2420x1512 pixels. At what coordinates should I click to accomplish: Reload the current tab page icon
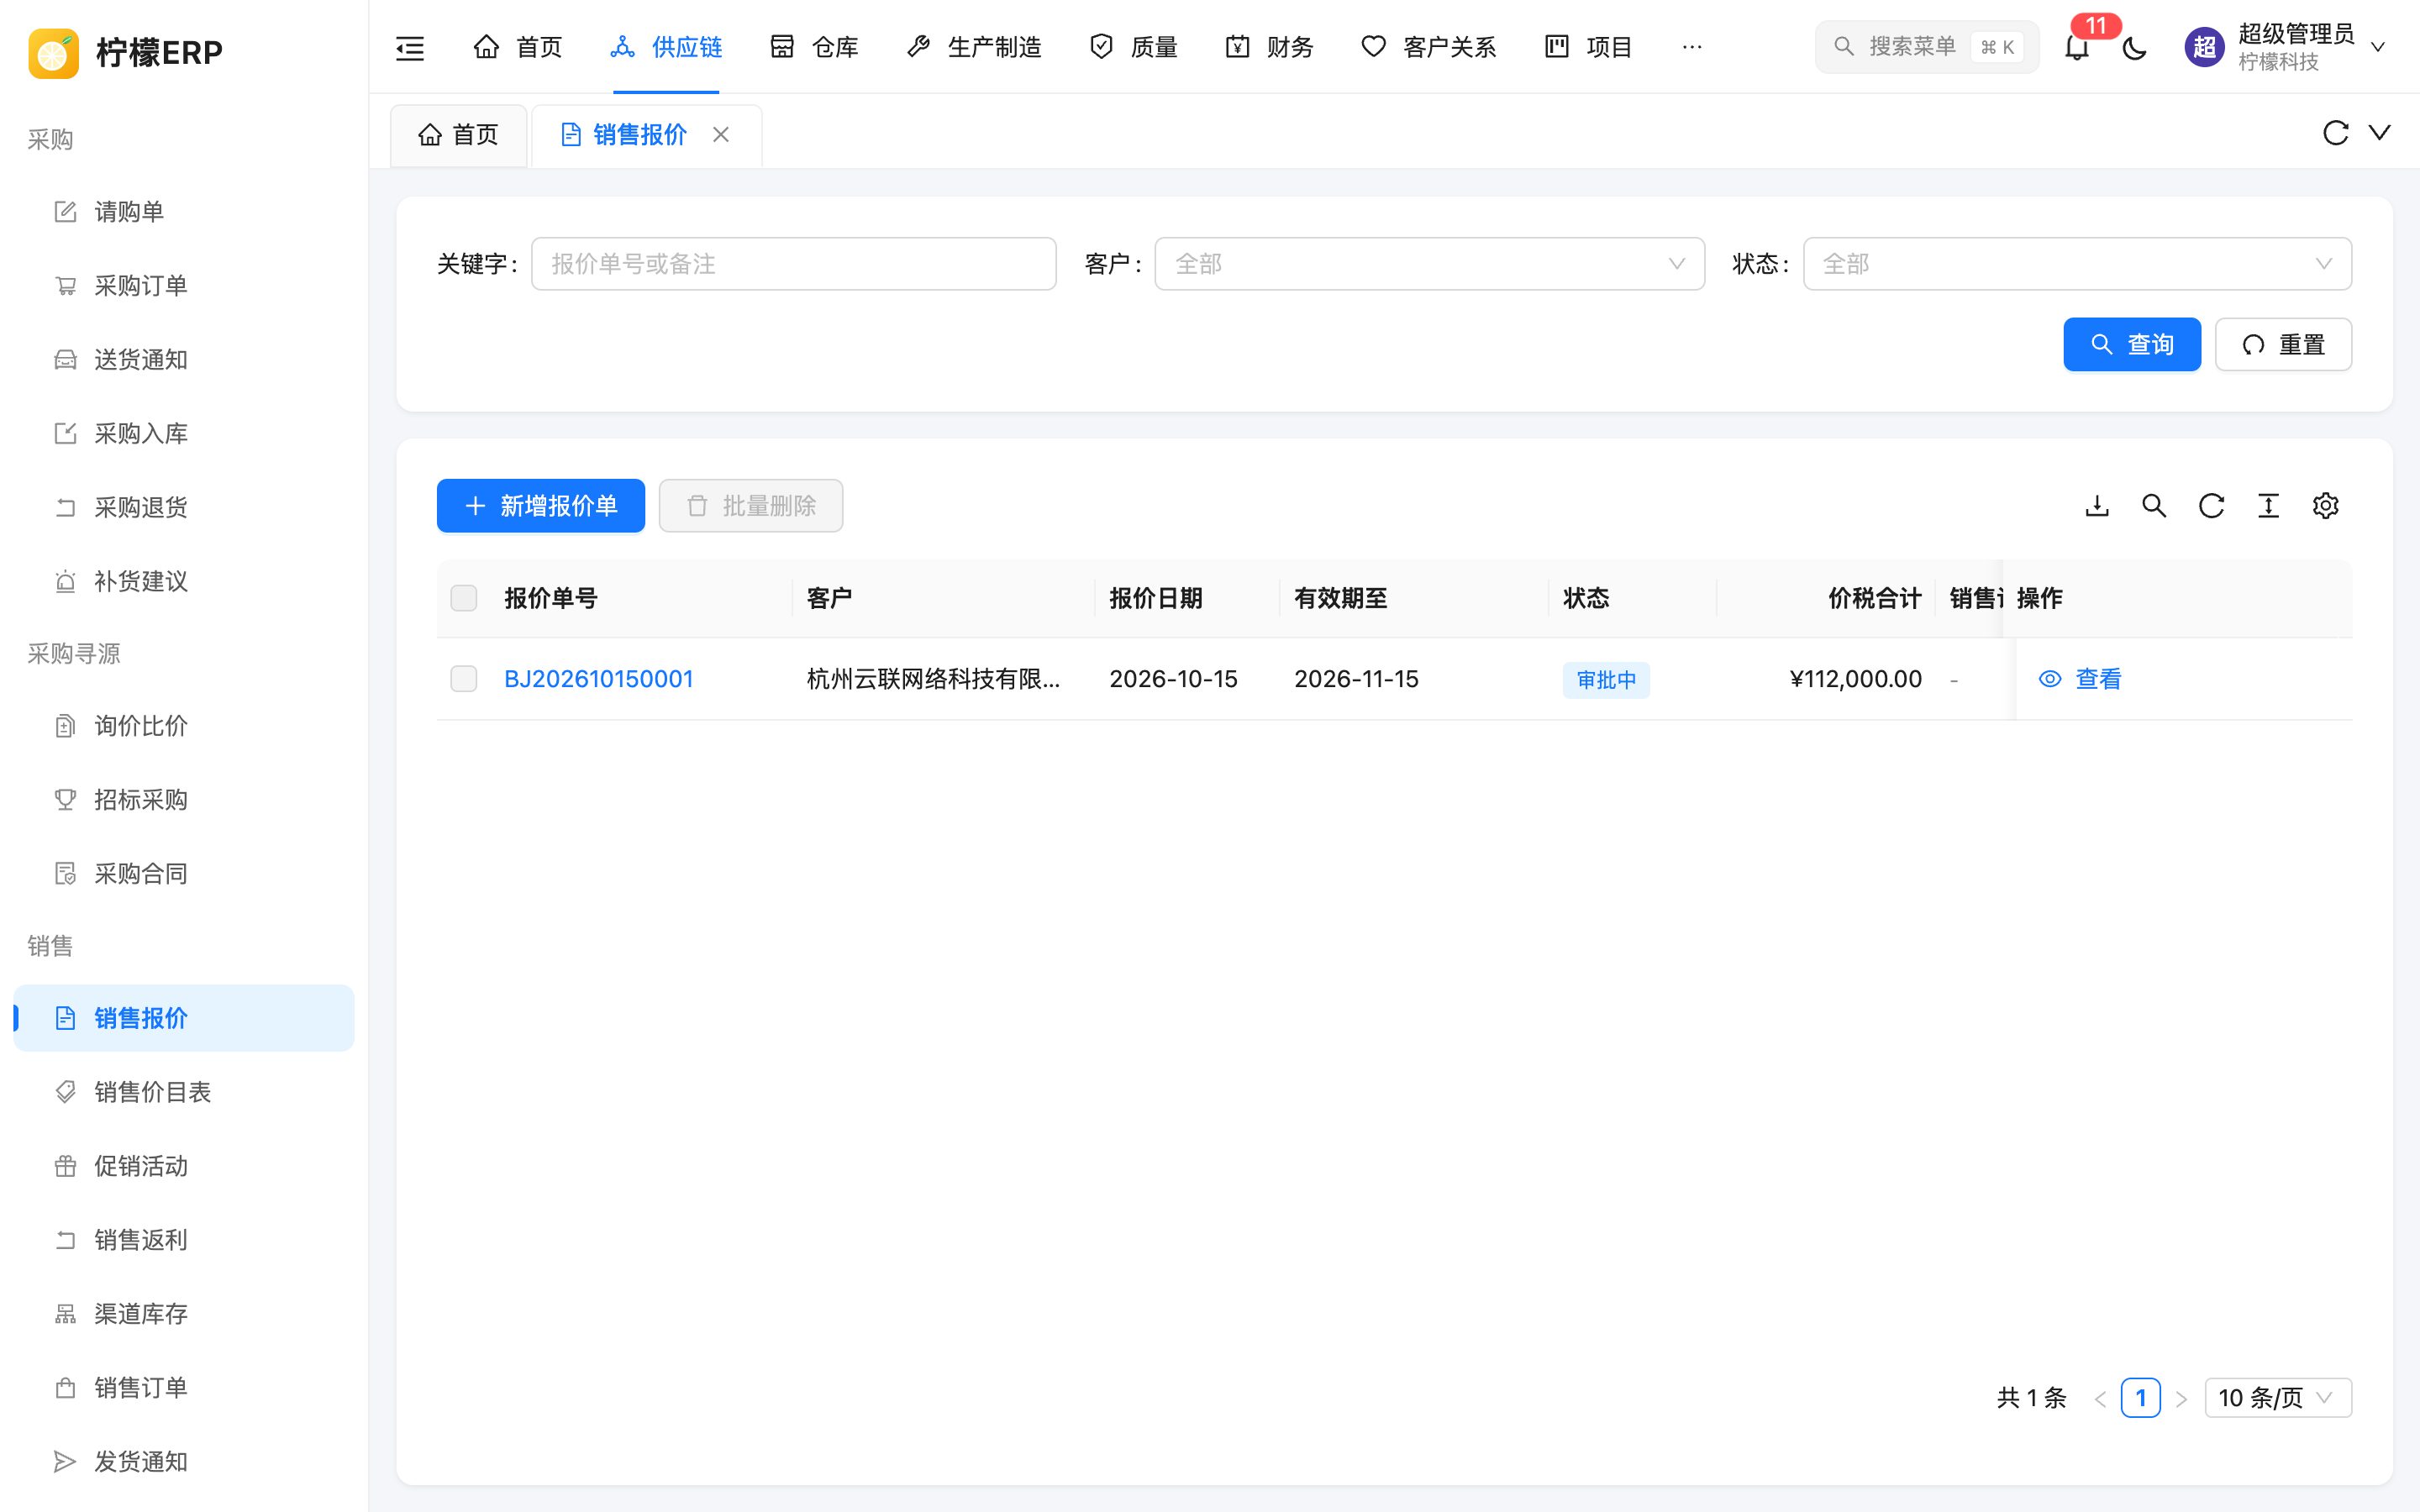tap(2335, 133)
